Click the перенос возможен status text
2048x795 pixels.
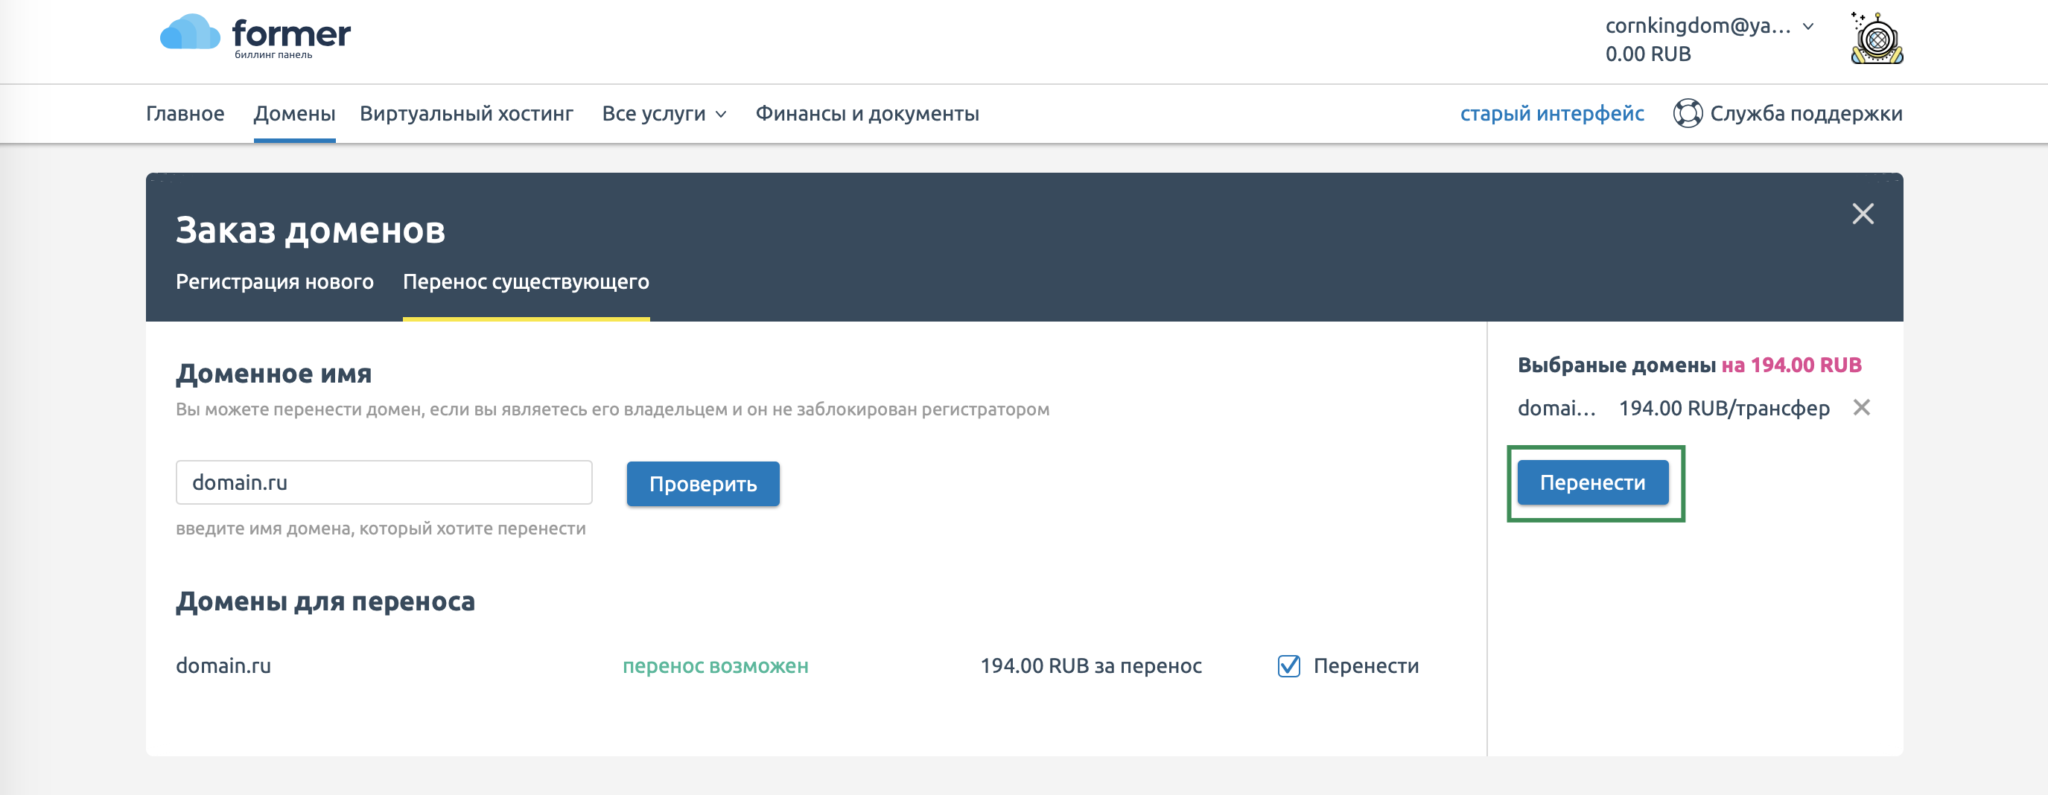(x=715, y=666)
